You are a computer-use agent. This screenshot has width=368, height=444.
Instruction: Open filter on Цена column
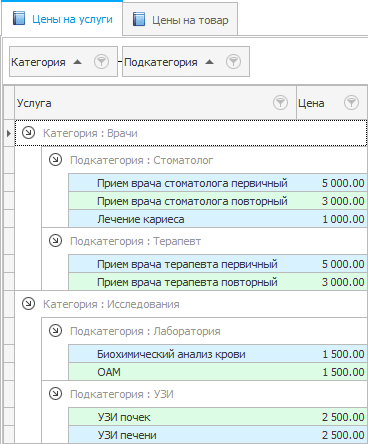pyautogui.click(x=351, y=103)
